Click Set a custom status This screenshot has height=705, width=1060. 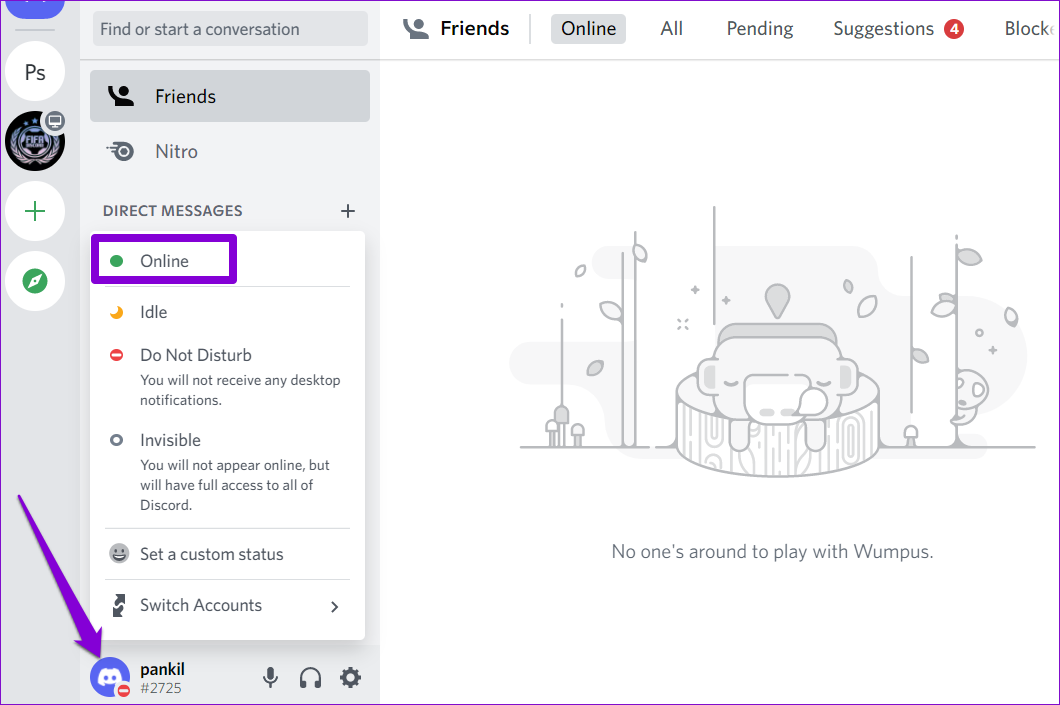(x=227, y=554)
